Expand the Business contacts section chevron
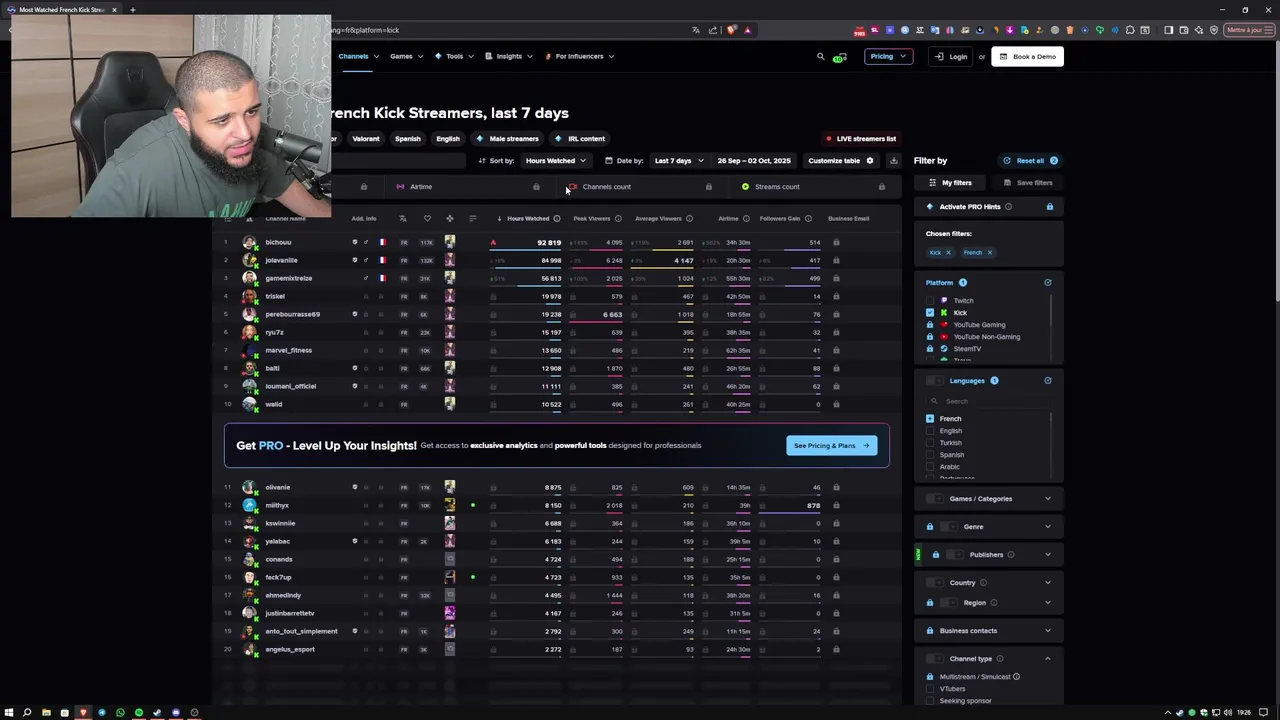1280x720 pixels. pos(1048,630)
